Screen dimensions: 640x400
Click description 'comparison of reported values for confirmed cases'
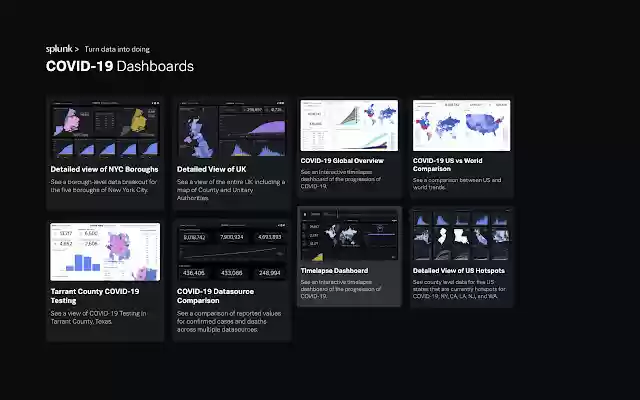[229, 321]
